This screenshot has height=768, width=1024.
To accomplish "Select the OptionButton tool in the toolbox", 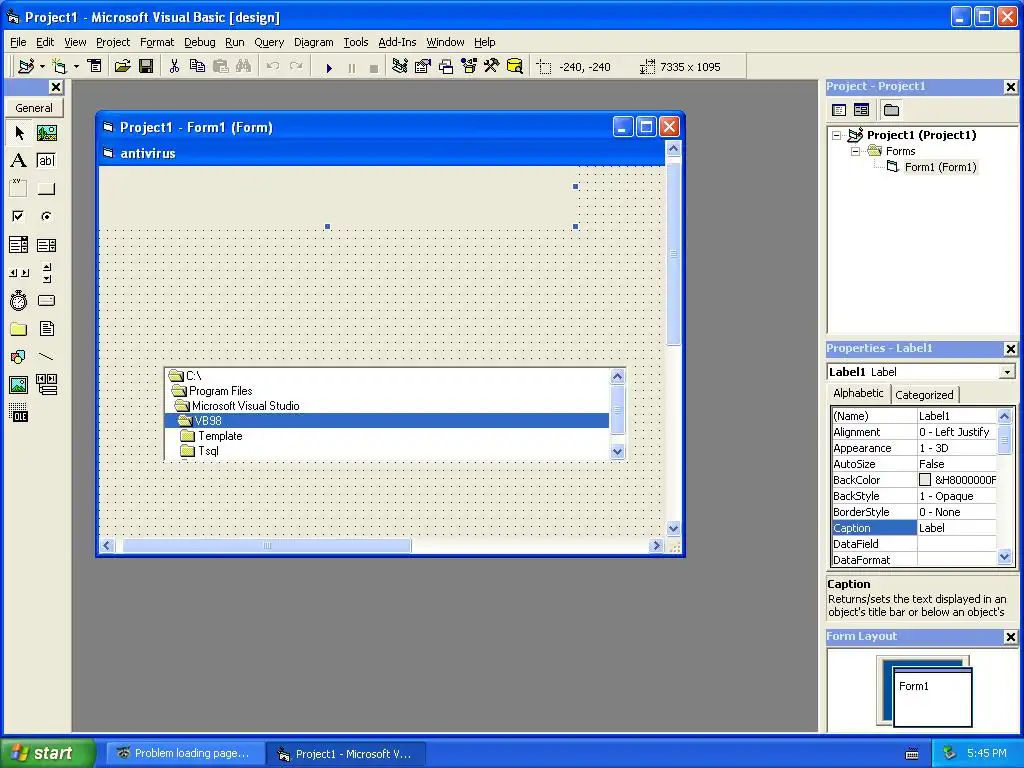I will click(x=46, y=216).
